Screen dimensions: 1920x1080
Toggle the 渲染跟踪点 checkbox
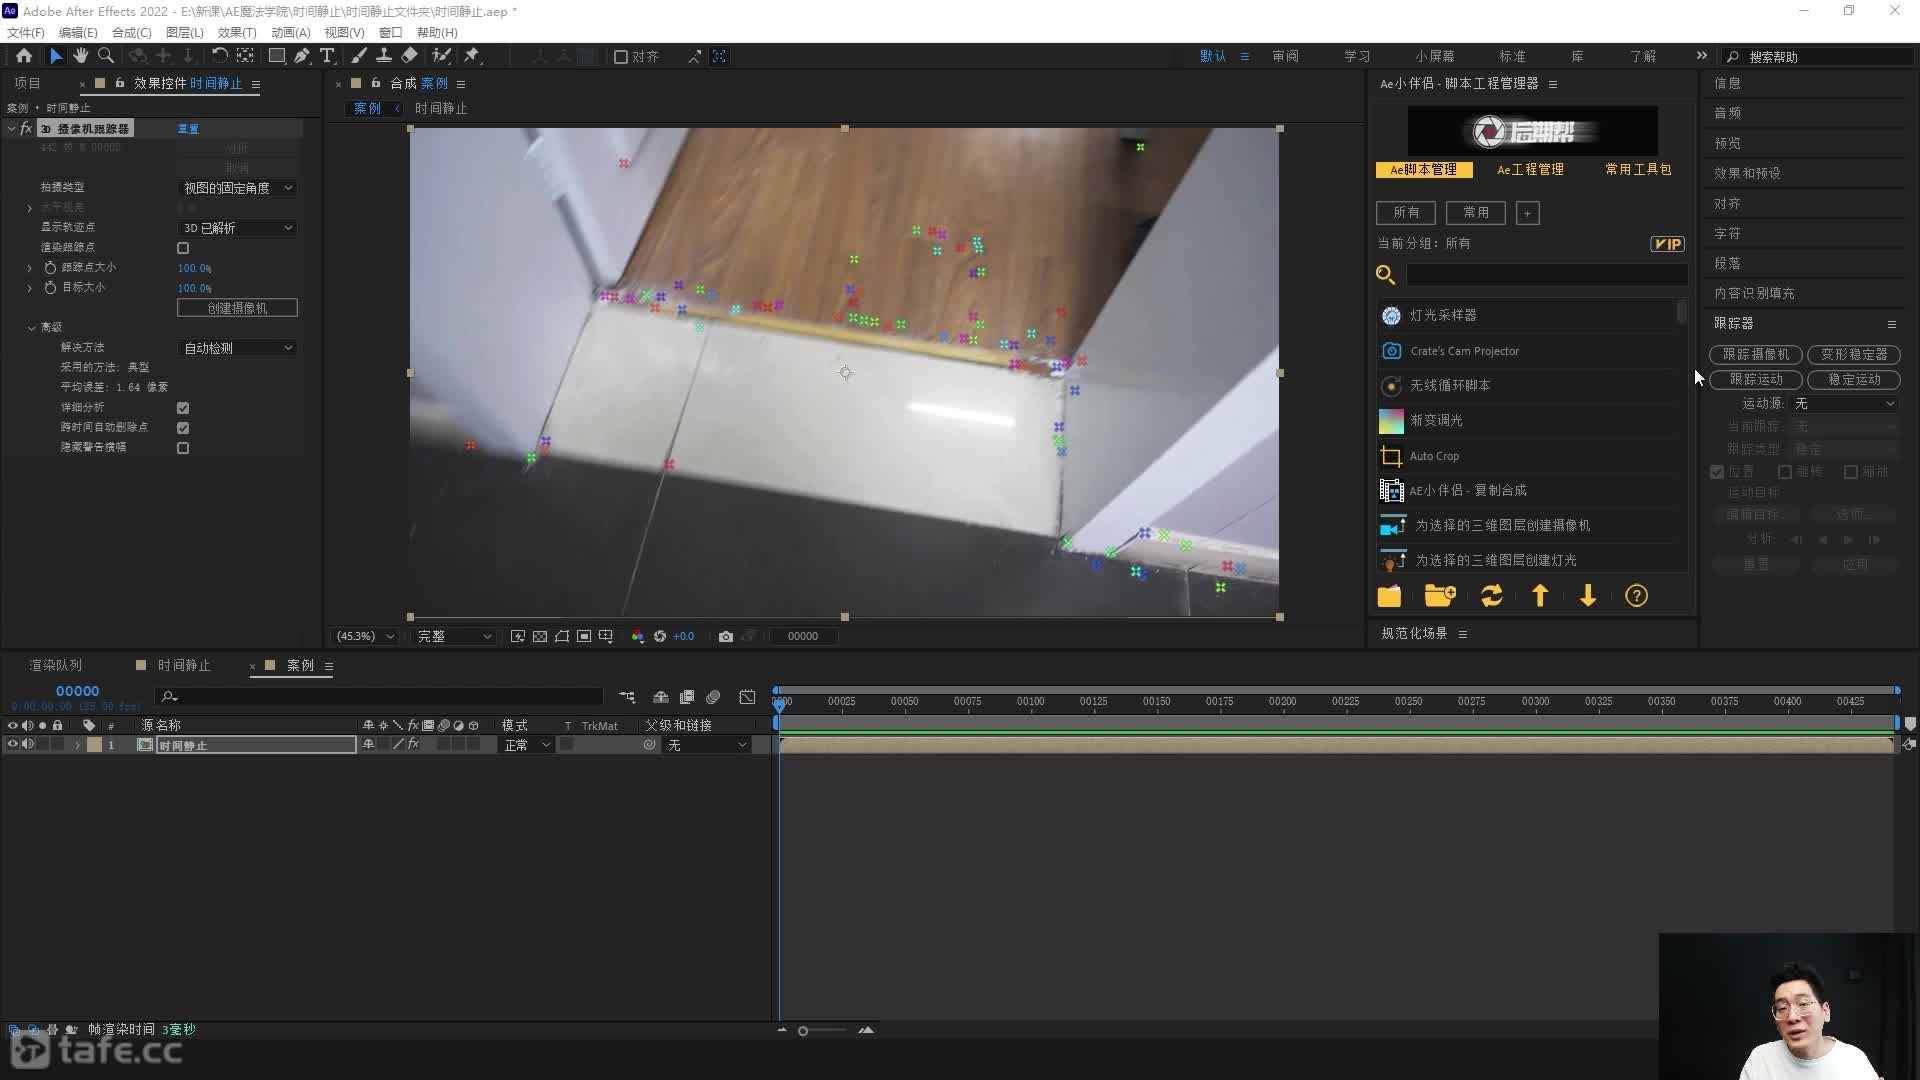183,248
